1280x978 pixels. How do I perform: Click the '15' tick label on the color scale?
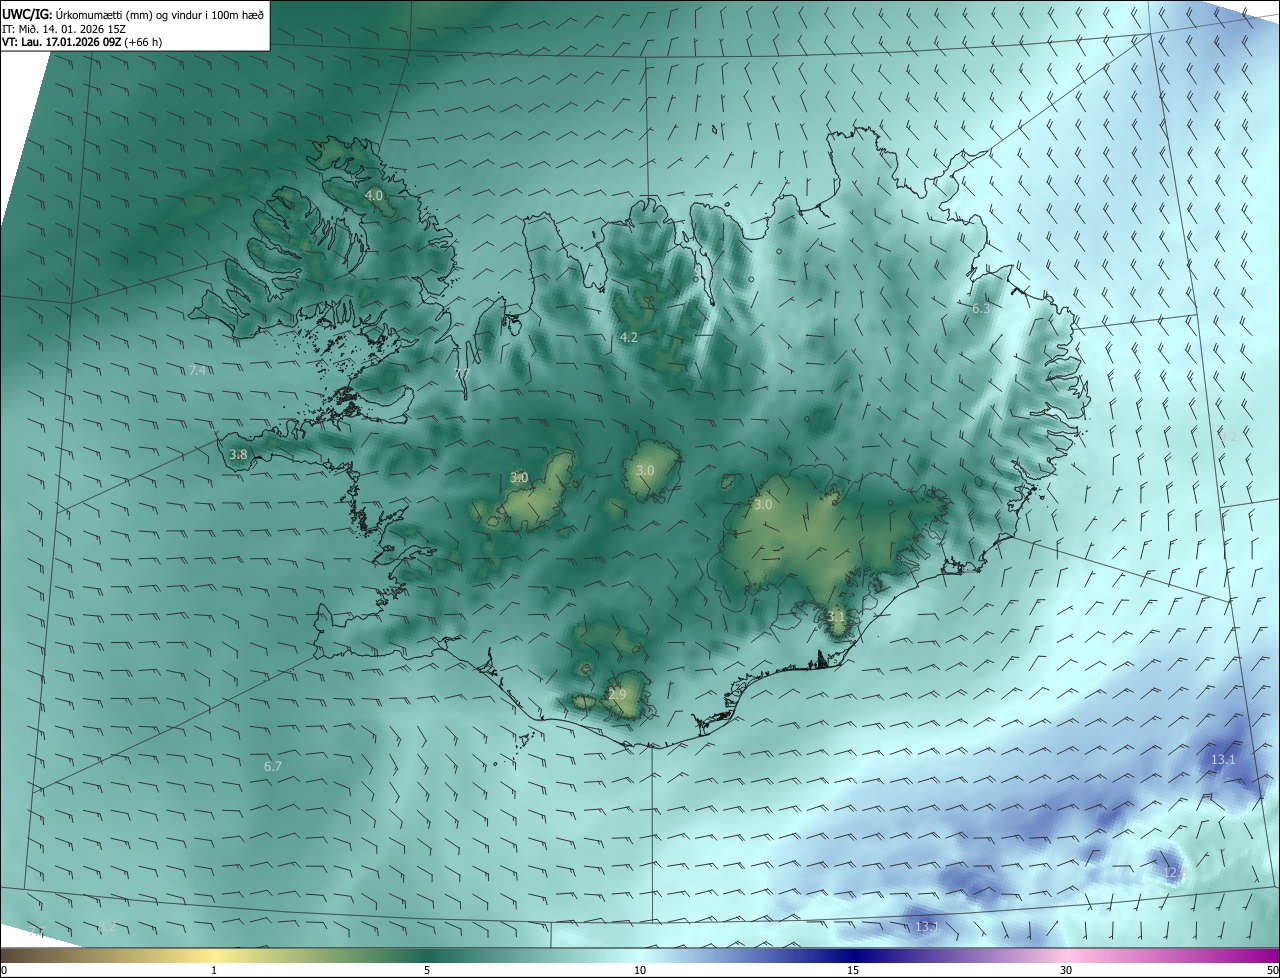(853, 970)
